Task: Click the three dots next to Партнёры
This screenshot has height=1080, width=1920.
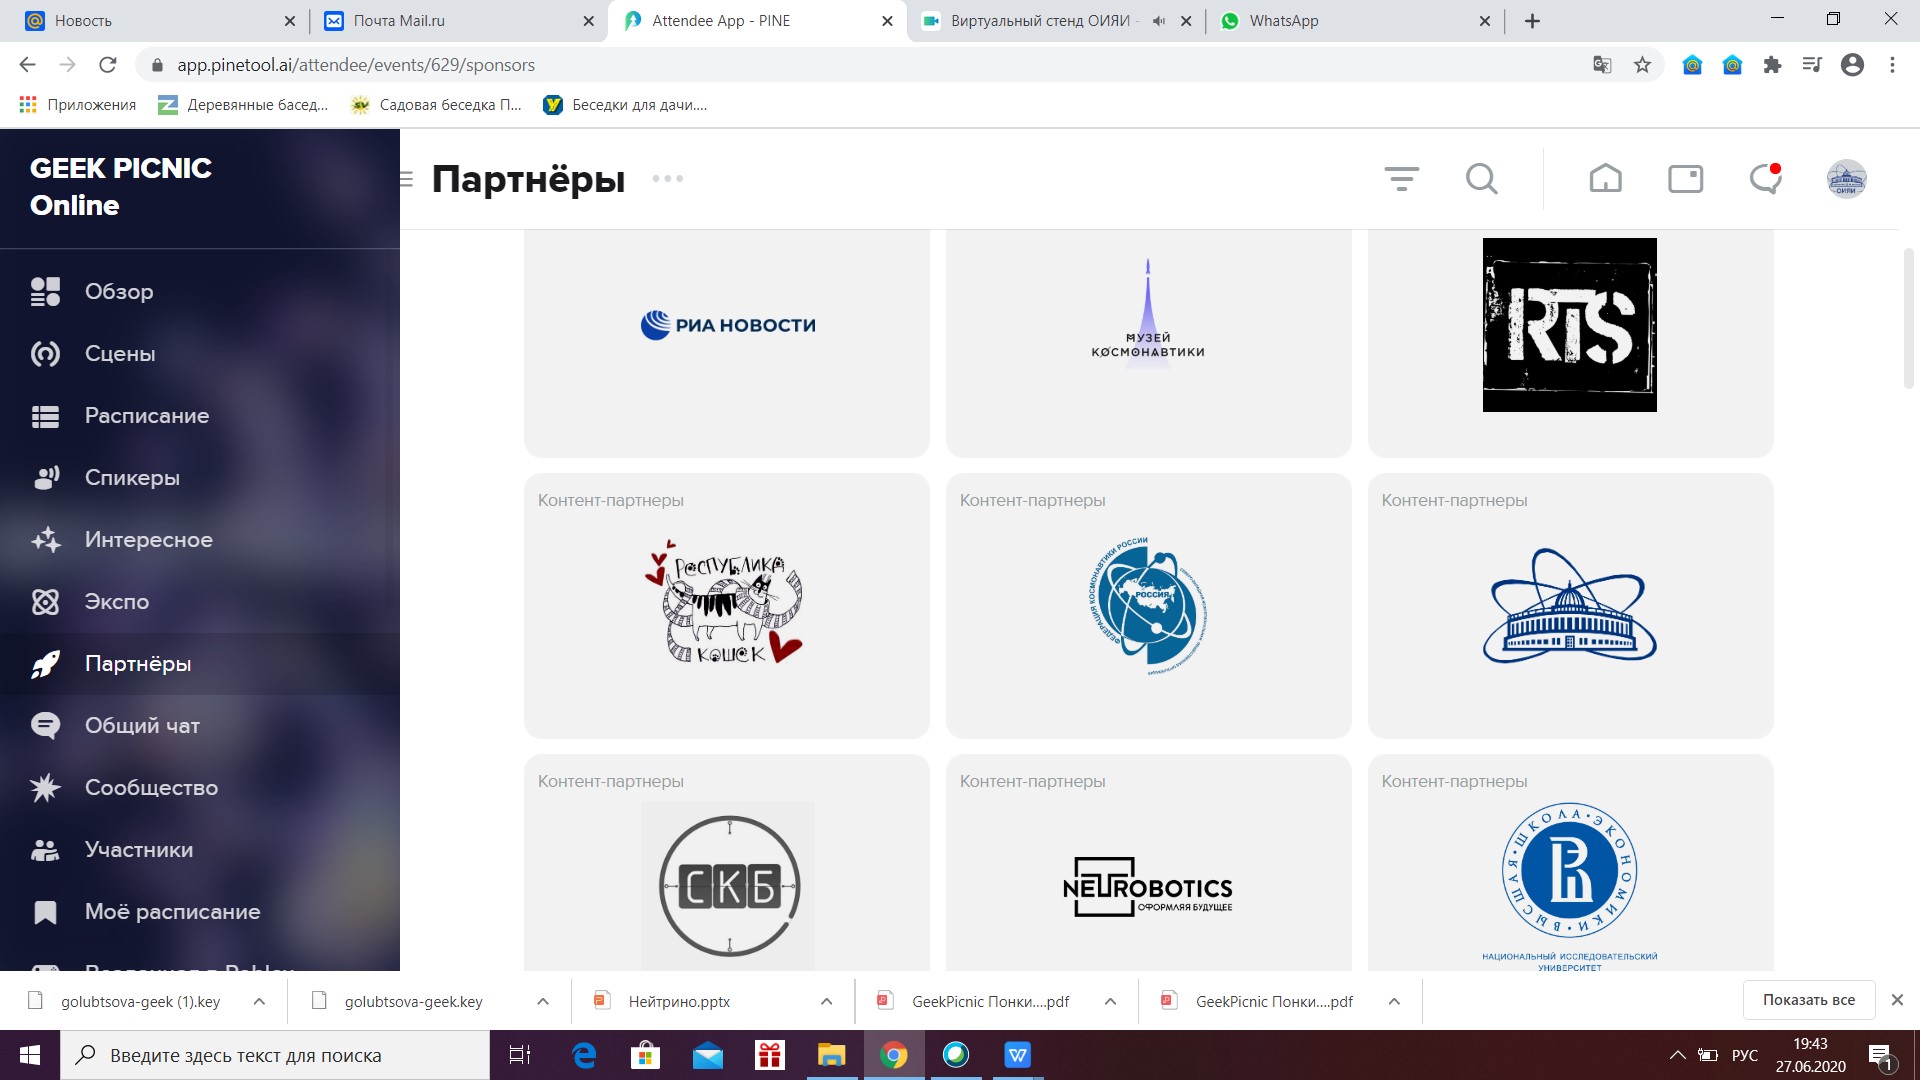Action: [x=667, y=179]
